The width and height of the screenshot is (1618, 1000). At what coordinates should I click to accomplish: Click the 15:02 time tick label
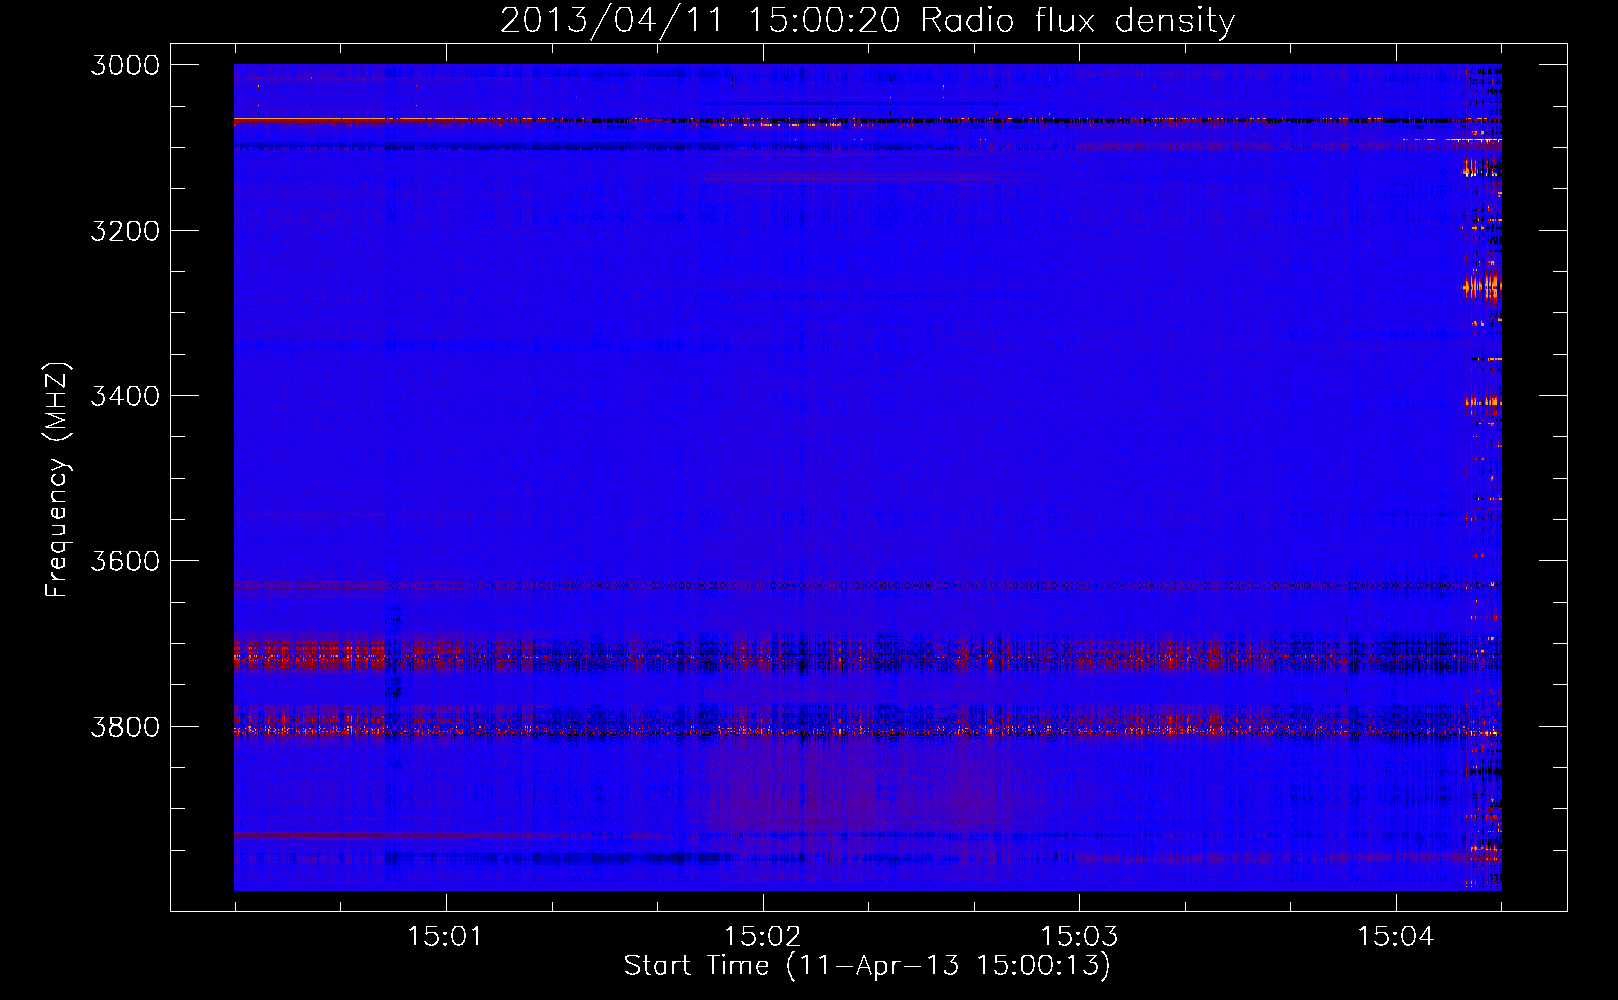[x=763, y=937]
